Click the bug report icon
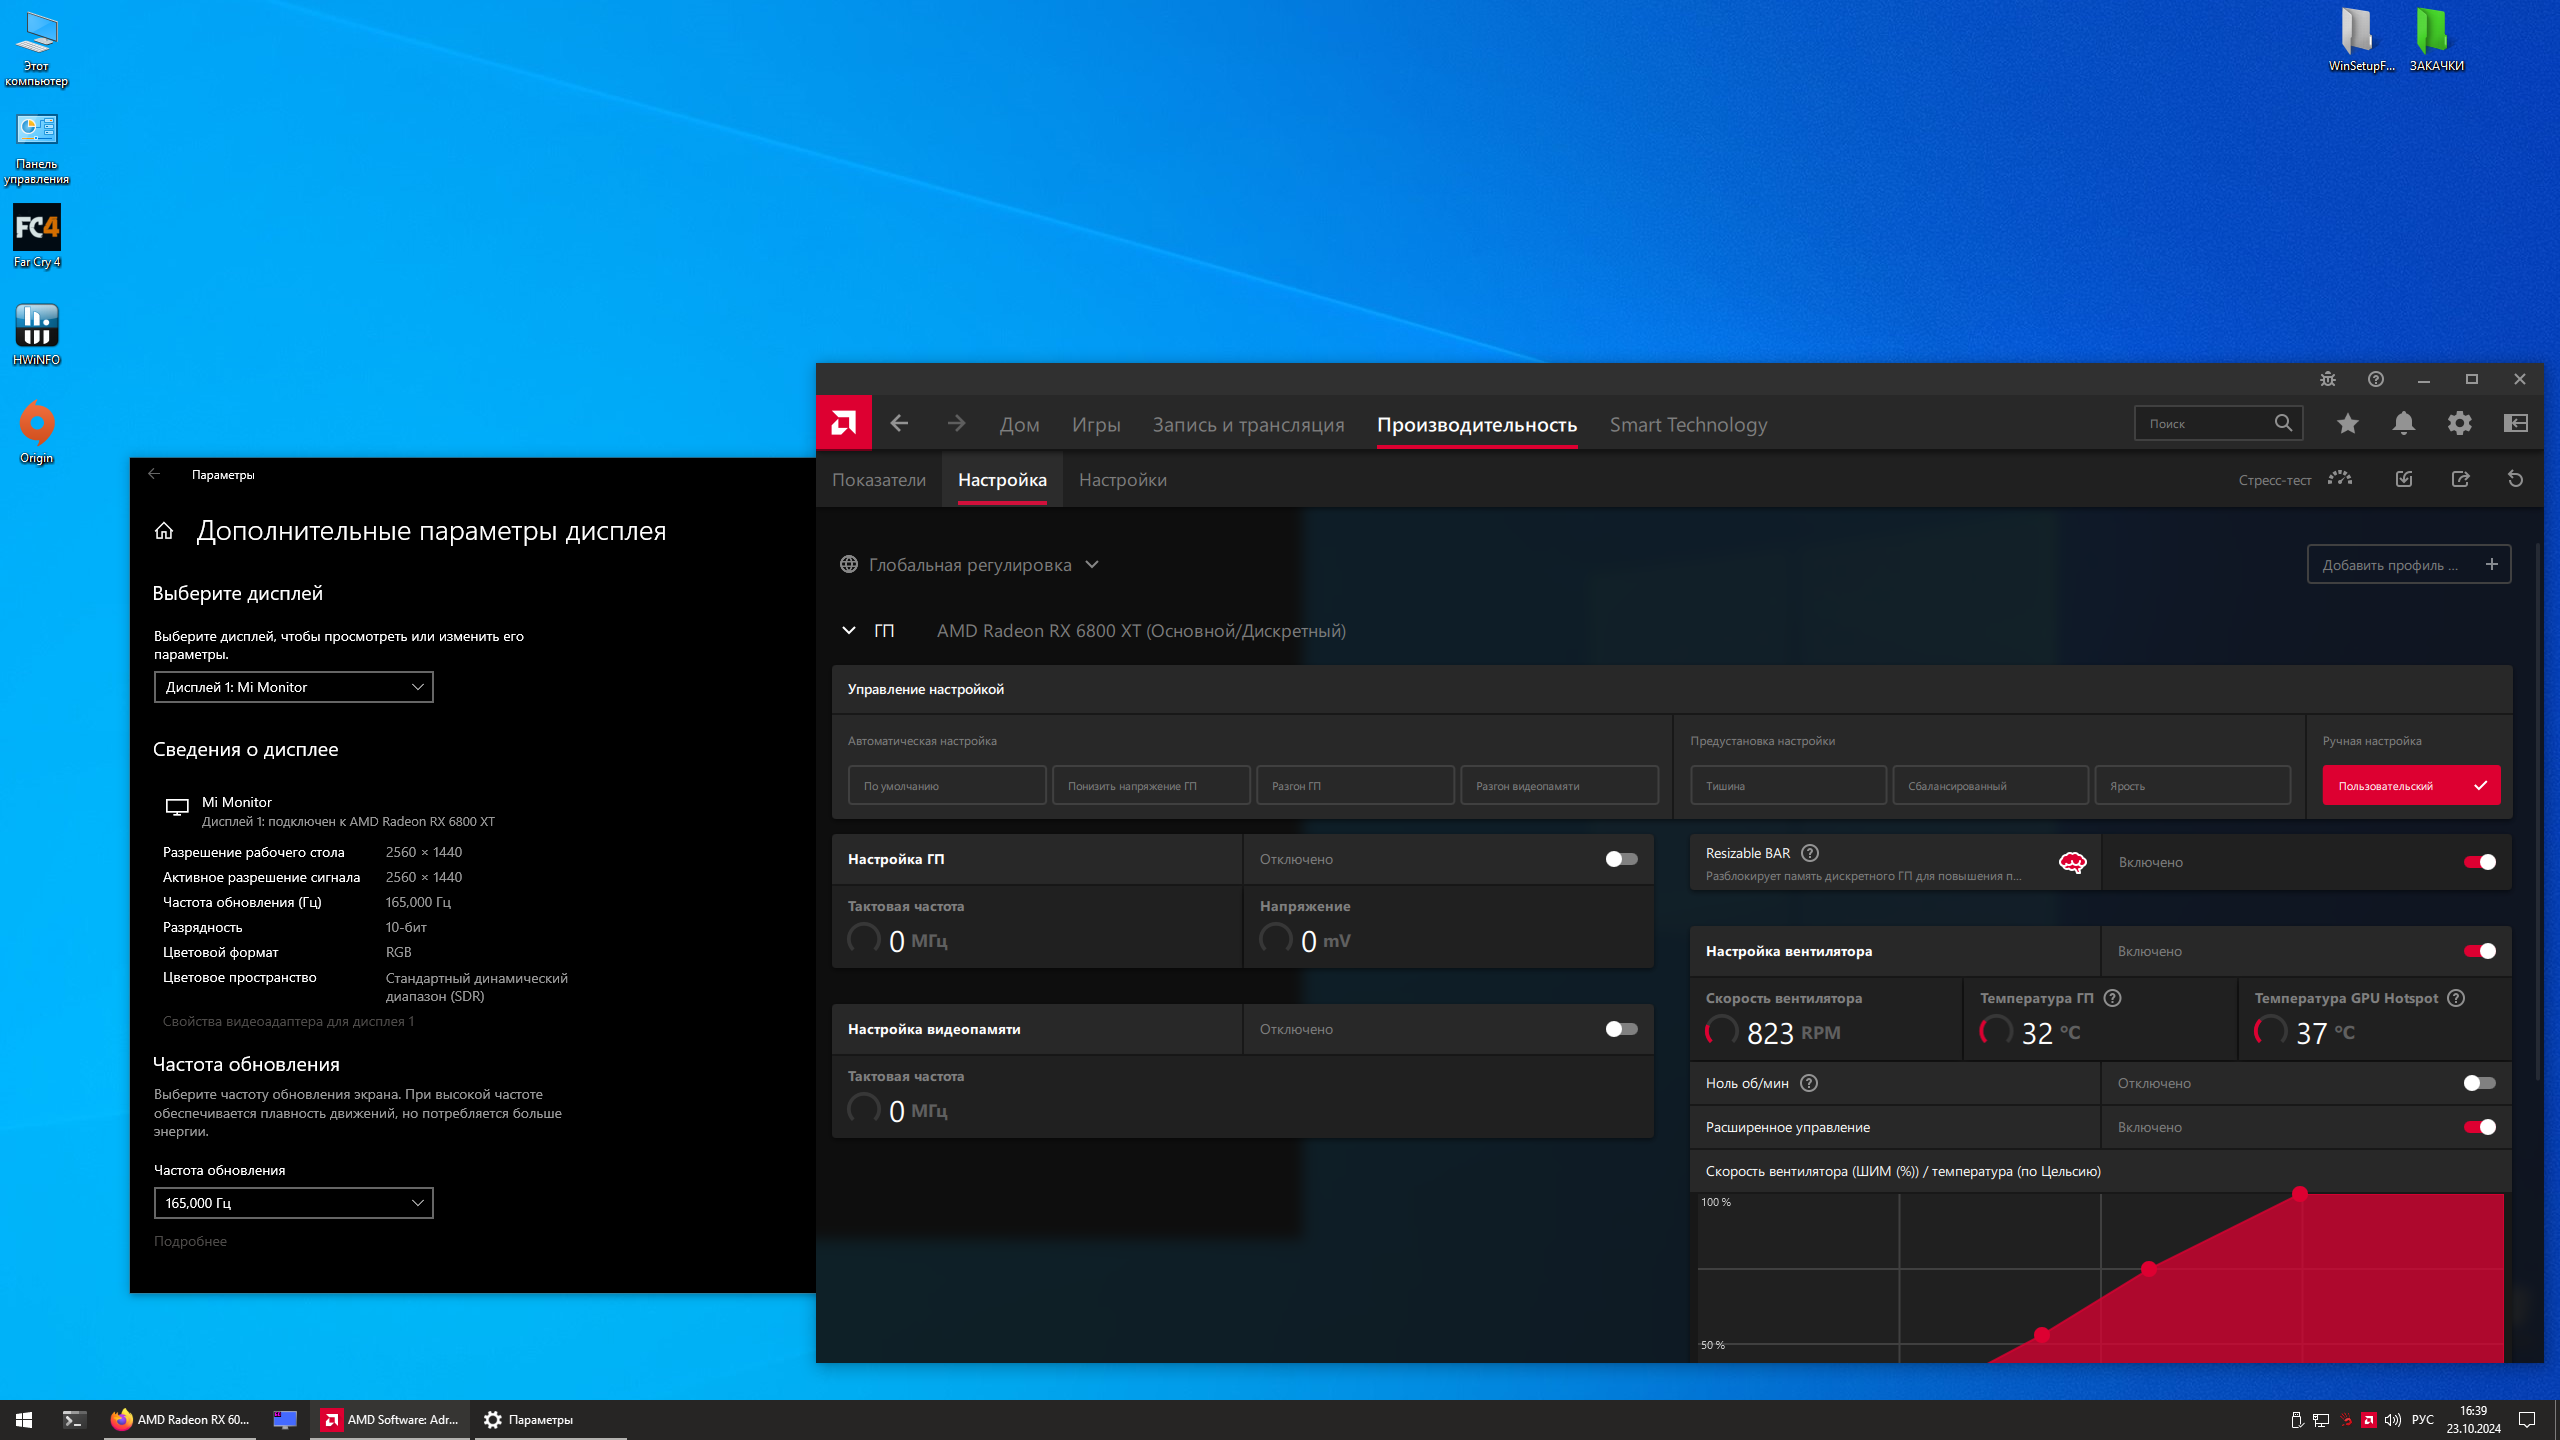 2328,379
